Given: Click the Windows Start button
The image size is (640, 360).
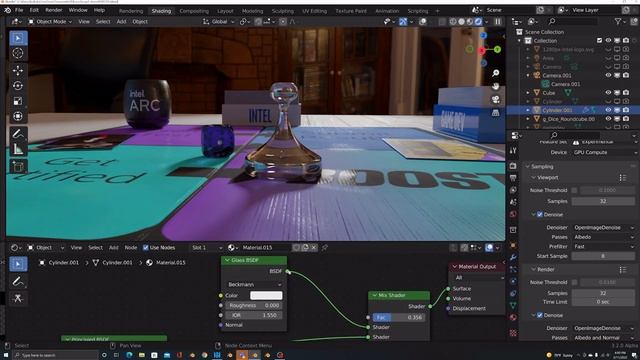Looking at the screenshot, I should point(7,355).
